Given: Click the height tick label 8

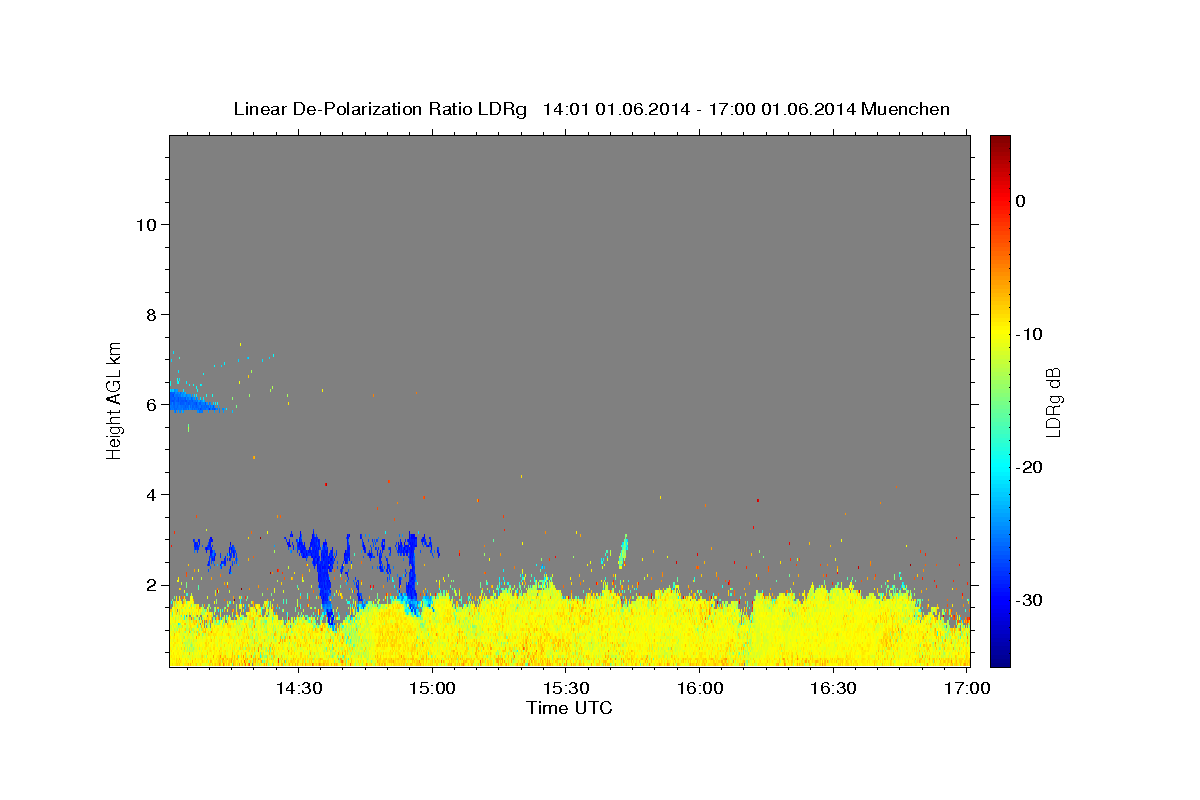Looking at the screenshot, I should (x=152, y=314).
